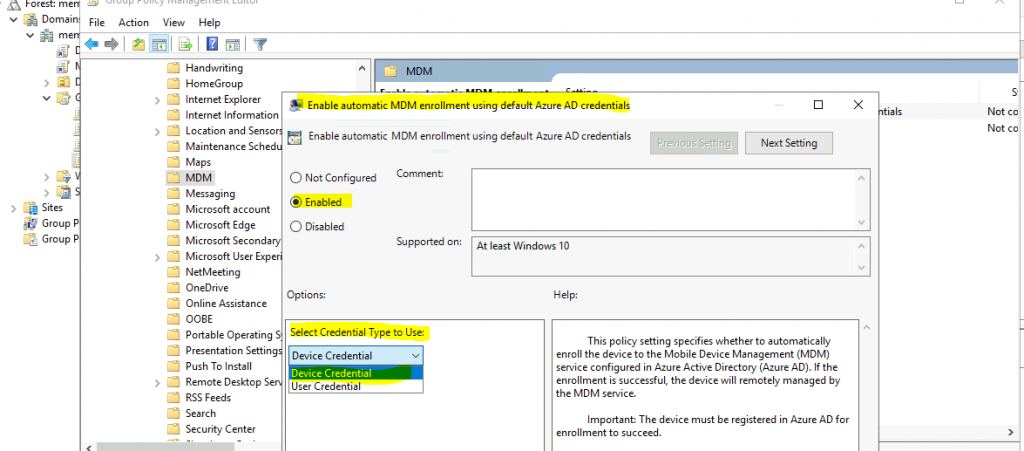The width and height of the screenshot is (1024, 451).
Task: Click the Sites icon in background tree
Action: pyautogui.click(x=31, y=208)
